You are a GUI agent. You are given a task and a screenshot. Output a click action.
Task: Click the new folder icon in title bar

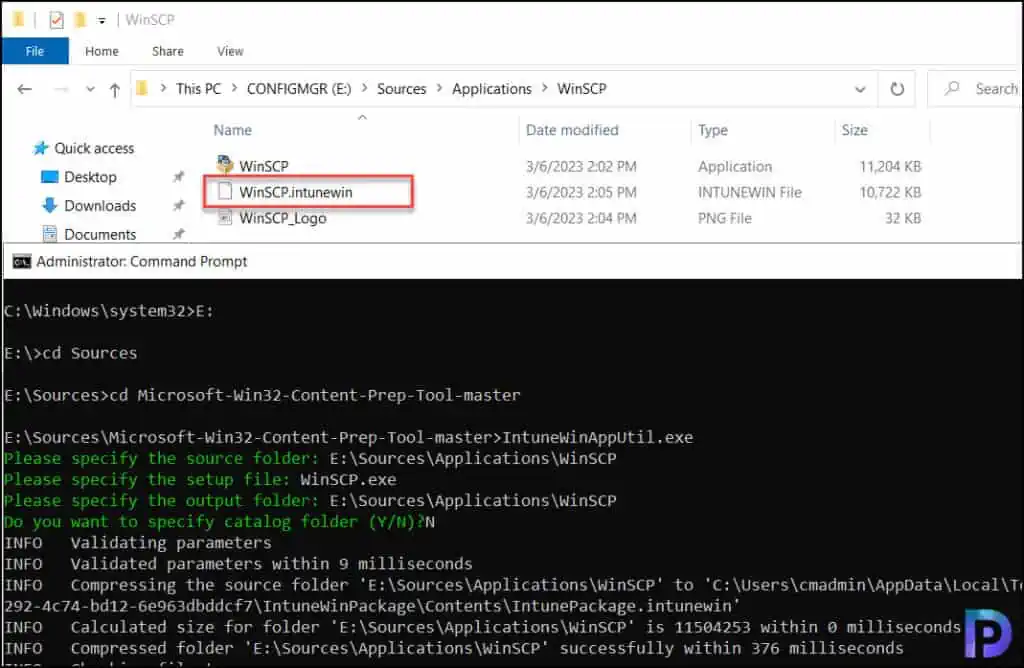[x=80, y=20]
